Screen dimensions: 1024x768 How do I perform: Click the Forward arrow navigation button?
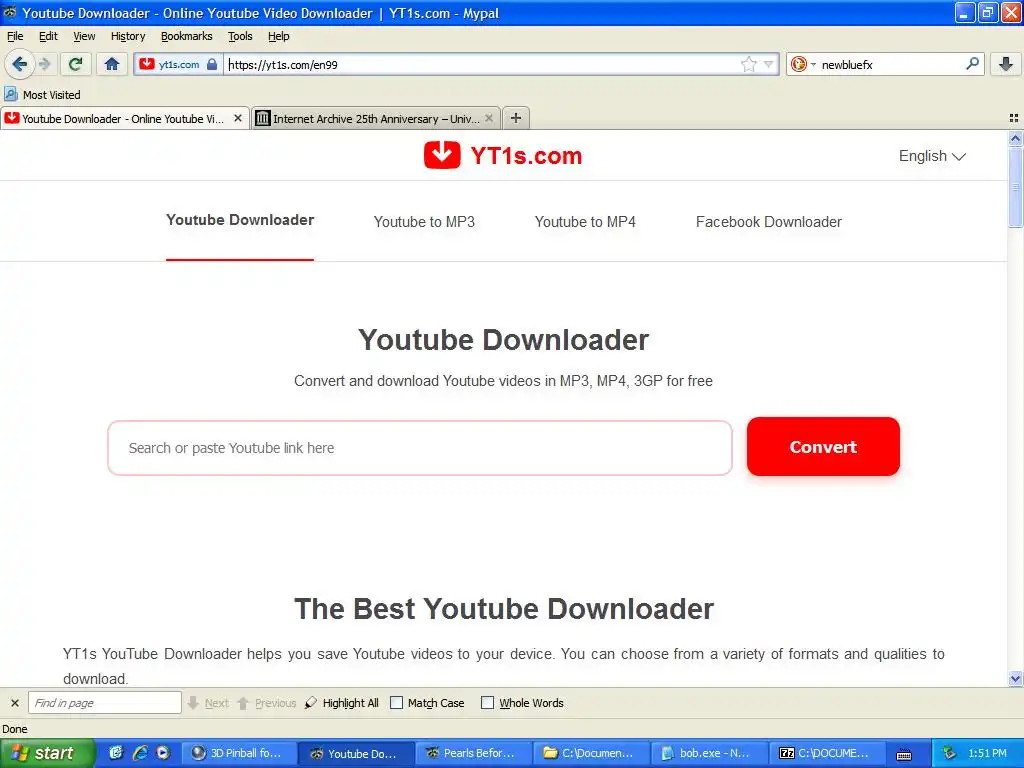tap(44, 64)
